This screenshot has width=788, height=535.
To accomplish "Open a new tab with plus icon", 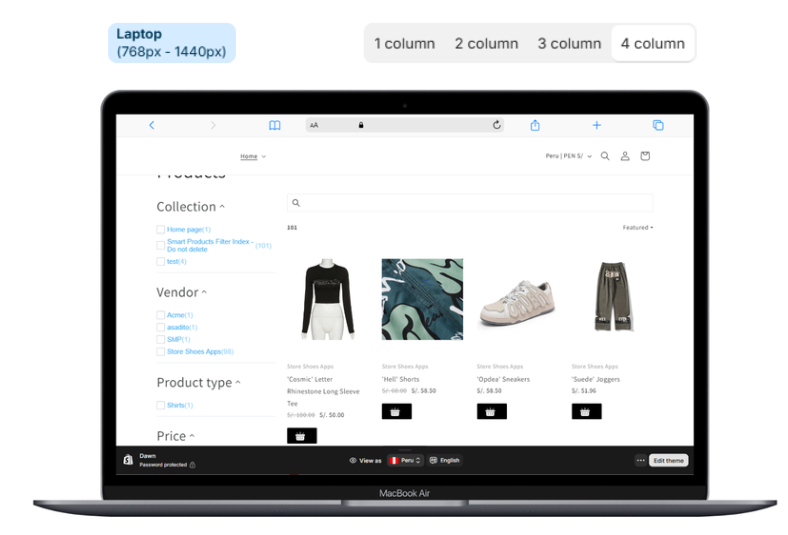I will pos(596,125).
